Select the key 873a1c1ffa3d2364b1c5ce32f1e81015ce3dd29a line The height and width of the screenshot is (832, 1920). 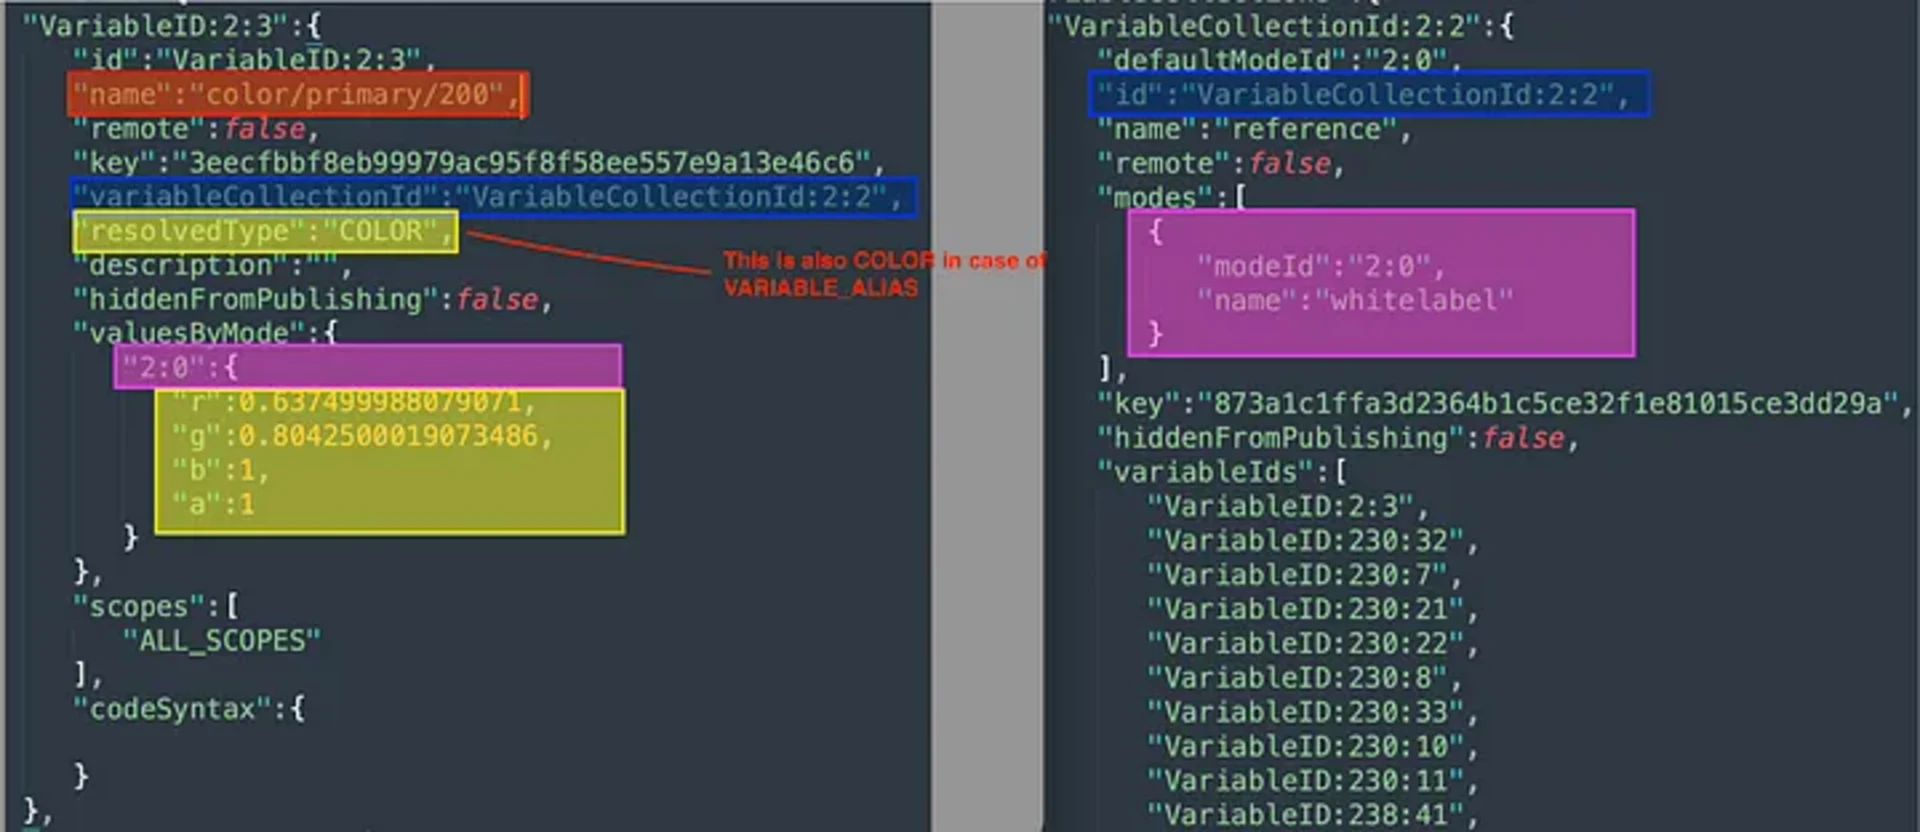tap(1505, 403)
